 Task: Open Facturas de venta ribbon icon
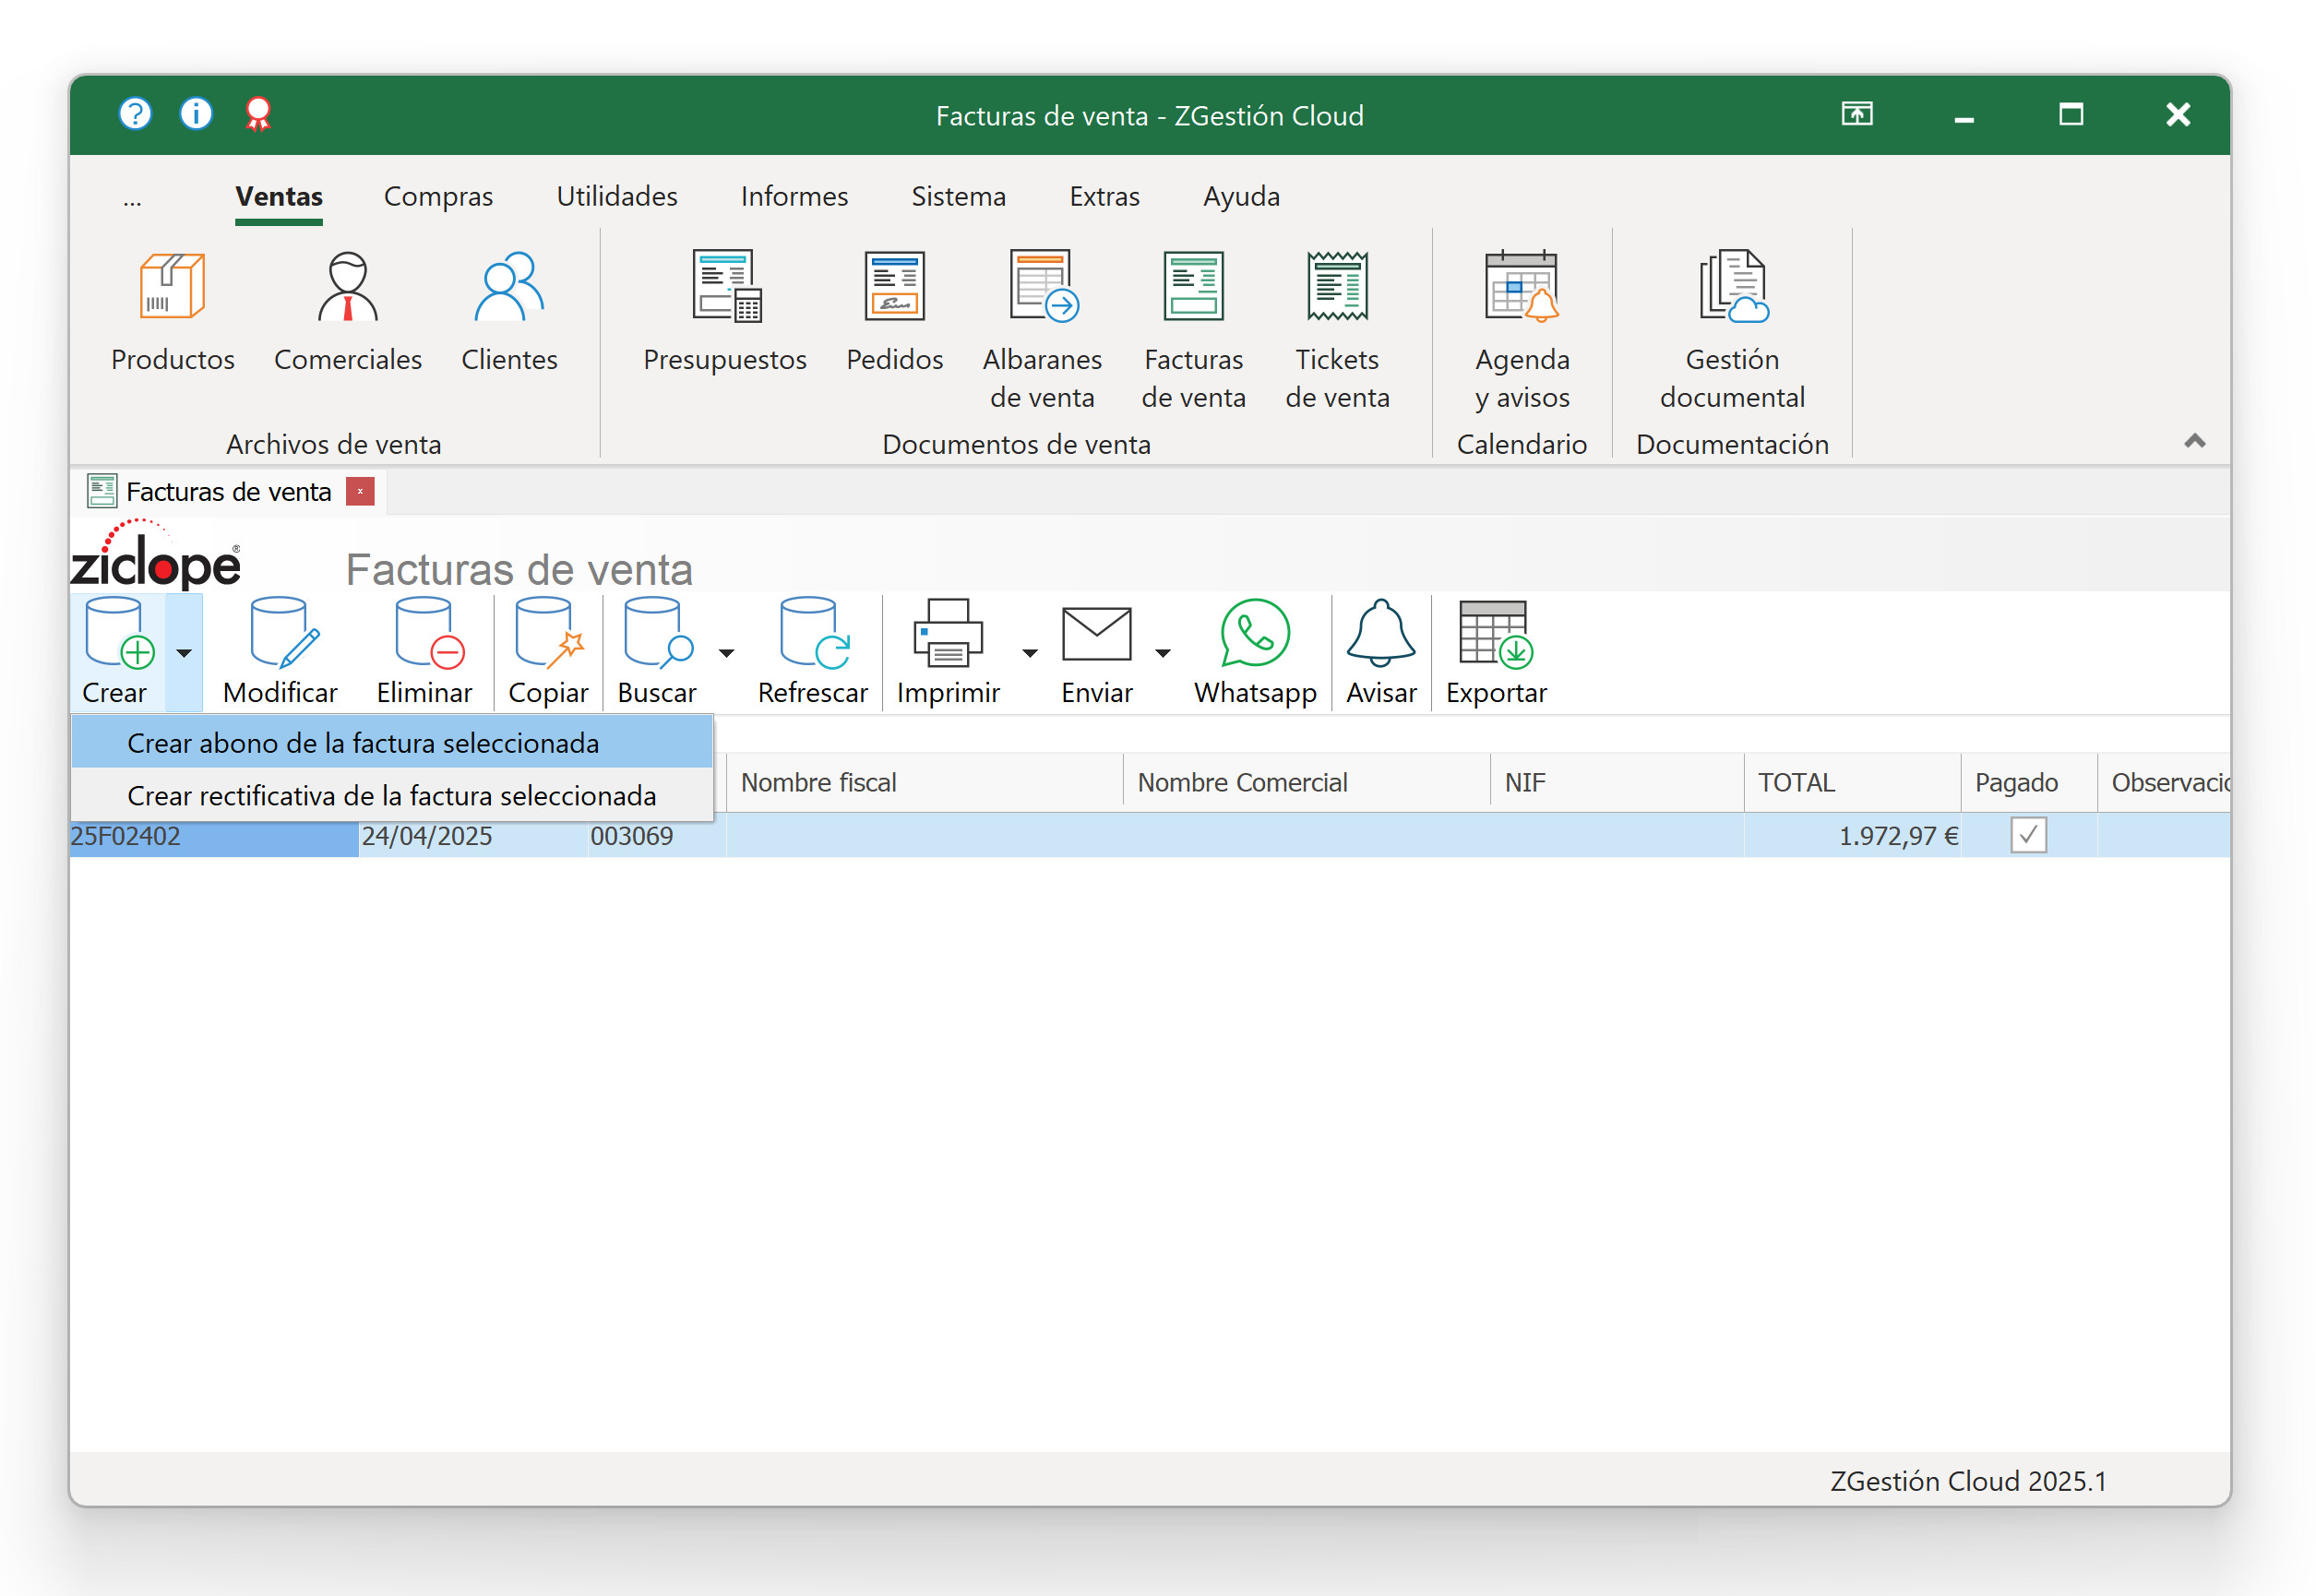pyautogui.click(x=1194, y=330)
